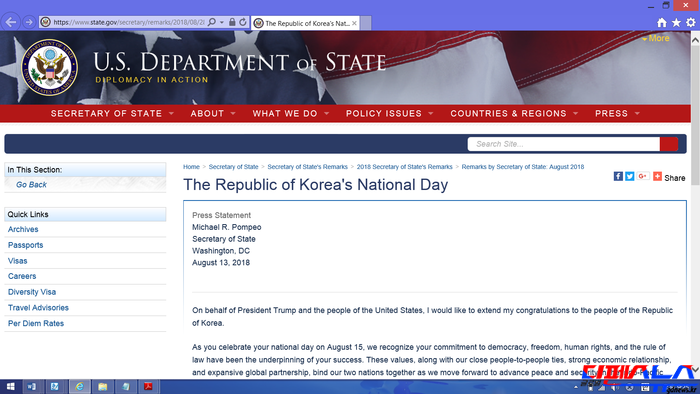Click the red search submit button

(669, 144)
